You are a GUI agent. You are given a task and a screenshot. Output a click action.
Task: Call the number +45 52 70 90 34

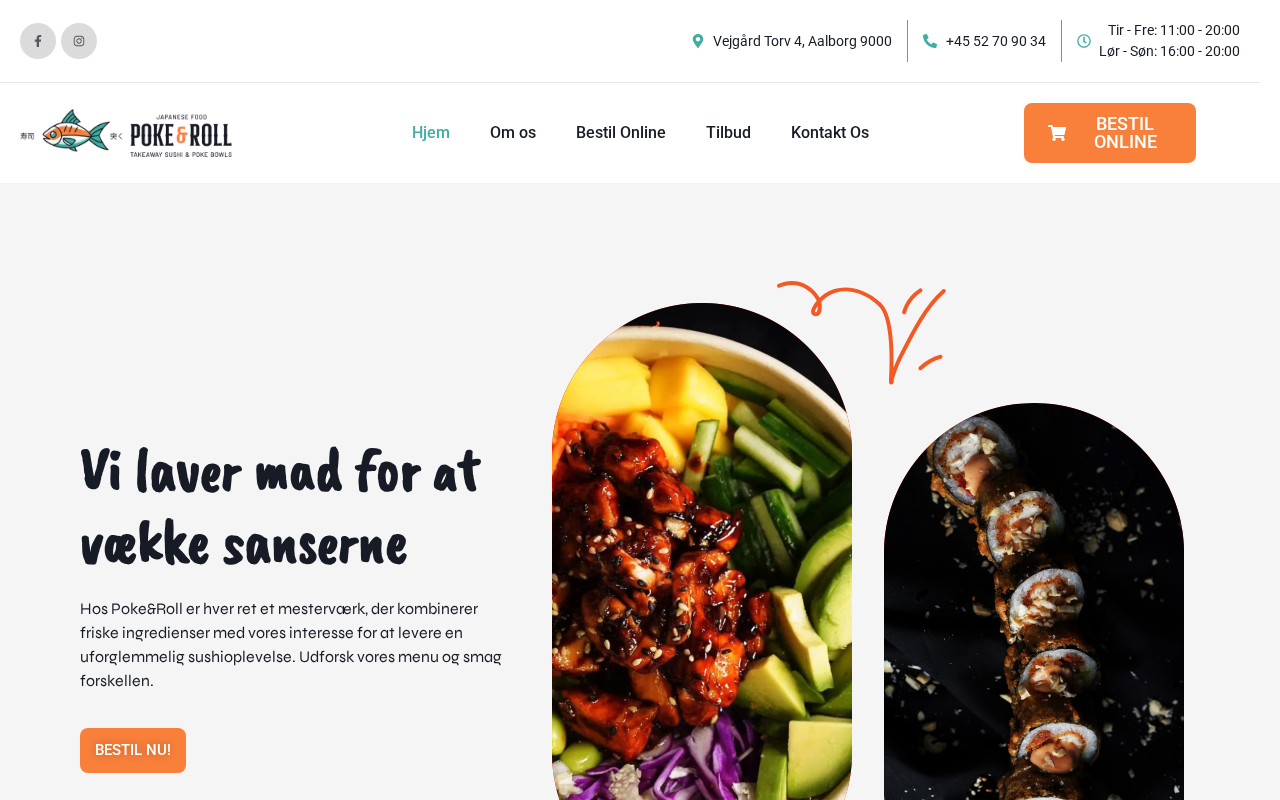996,41
